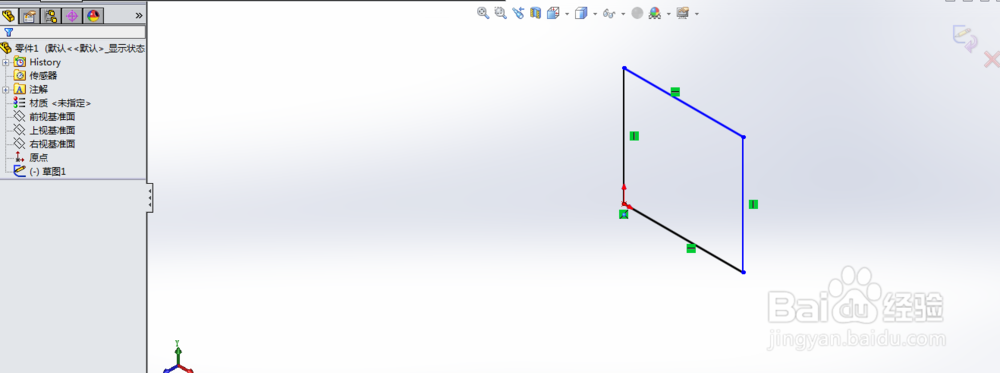Select the History folder
The image size is (1000, 373).
[45, 62]
